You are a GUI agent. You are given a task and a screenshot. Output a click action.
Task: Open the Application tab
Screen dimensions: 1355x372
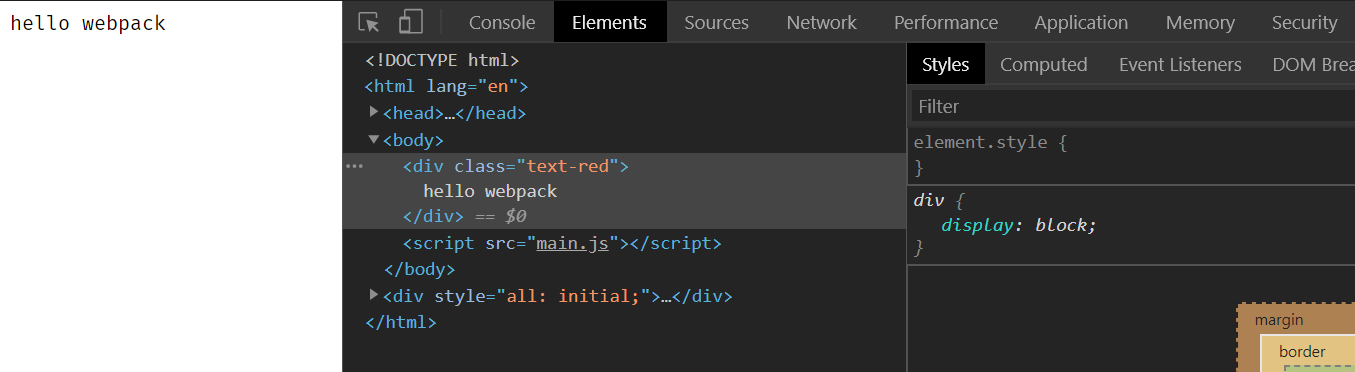1081,22
